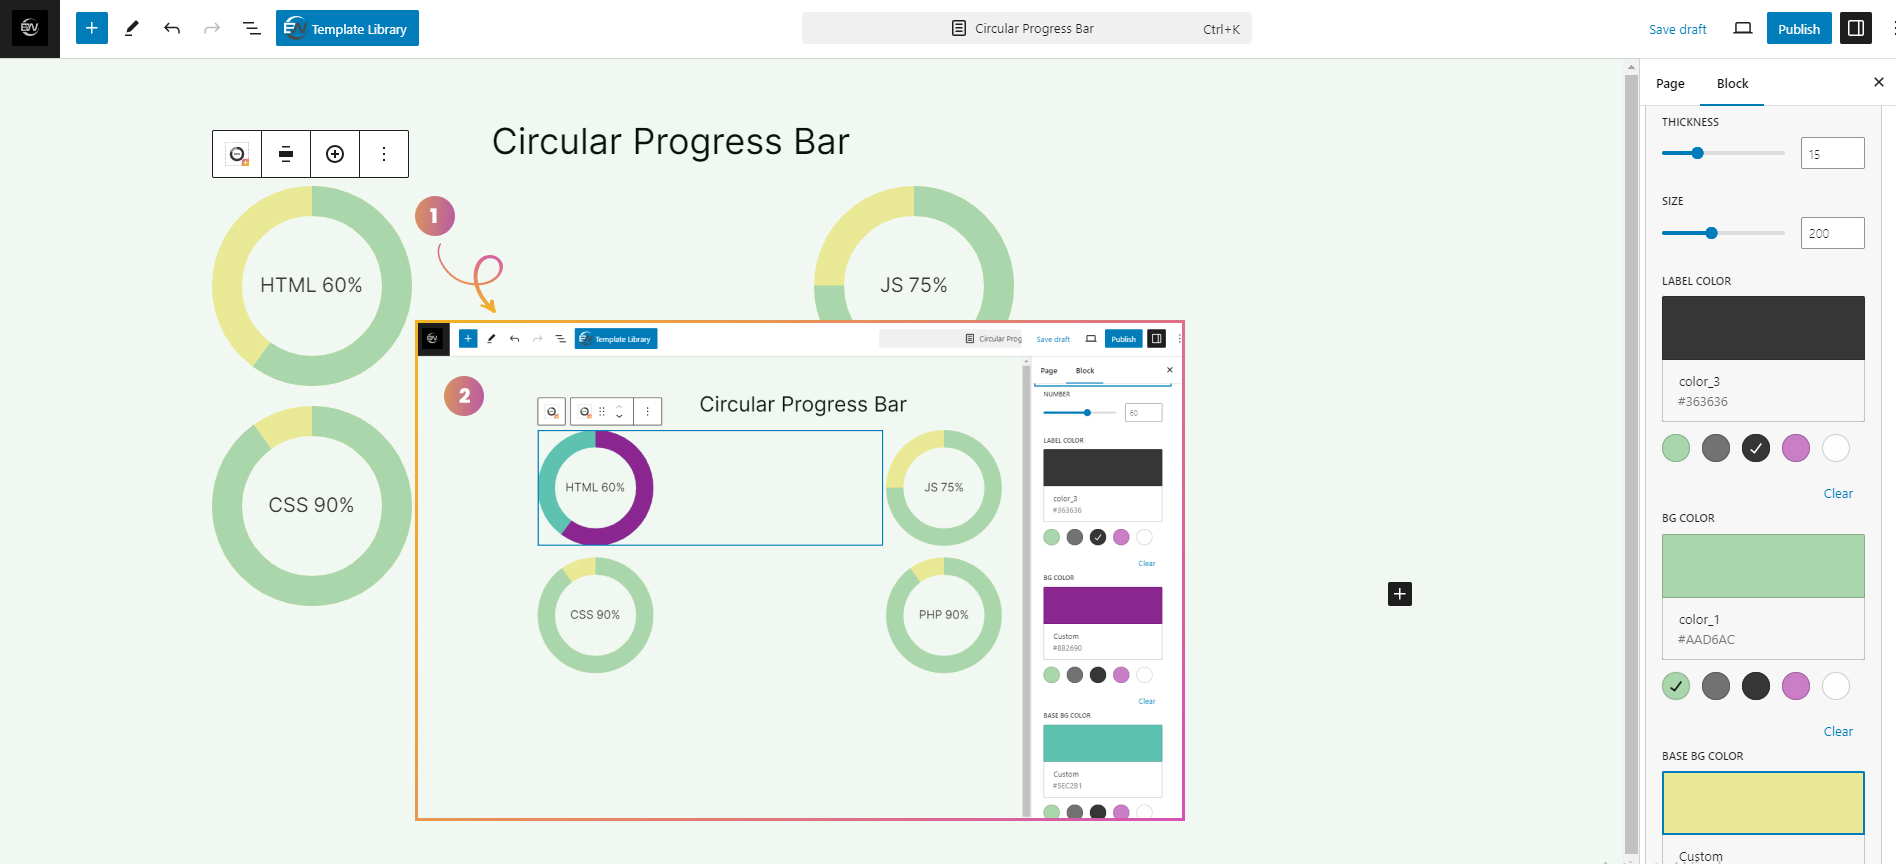1896x864 pixels.
Task: Open Document Overview list view
Action: pos(252,28)
